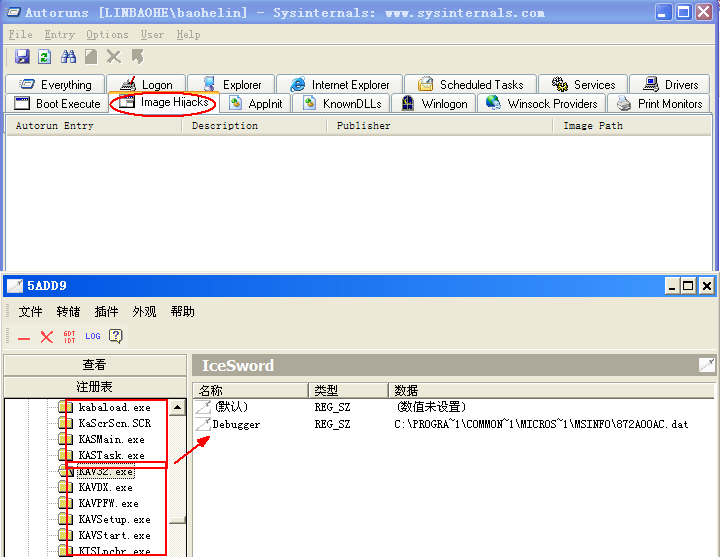This screenshot has height=557, width=720.
Task: Click the icon at right of IceSword header
Action: tap(707, 365)
